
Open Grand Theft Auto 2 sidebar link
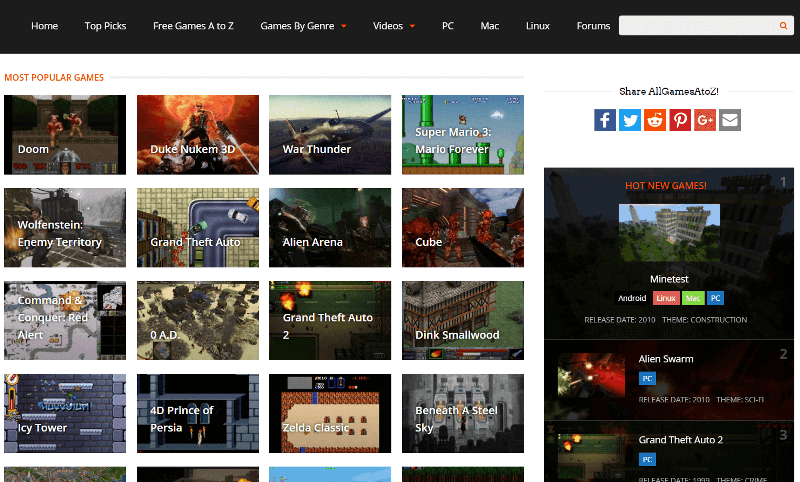[x=681, y=440]
